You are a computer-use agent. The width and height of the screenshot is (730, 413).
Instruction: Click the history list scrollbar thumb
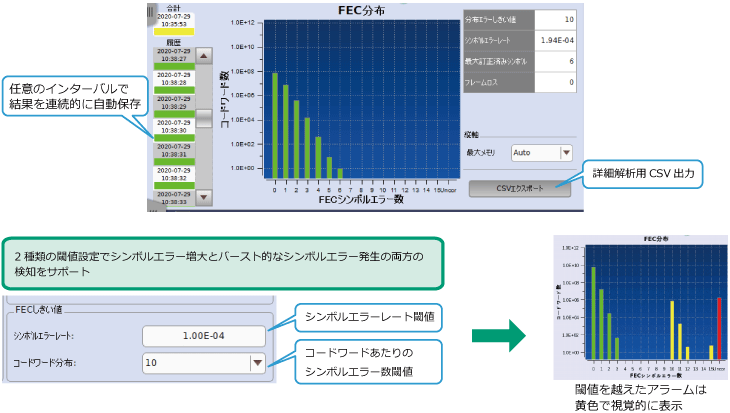203,118
